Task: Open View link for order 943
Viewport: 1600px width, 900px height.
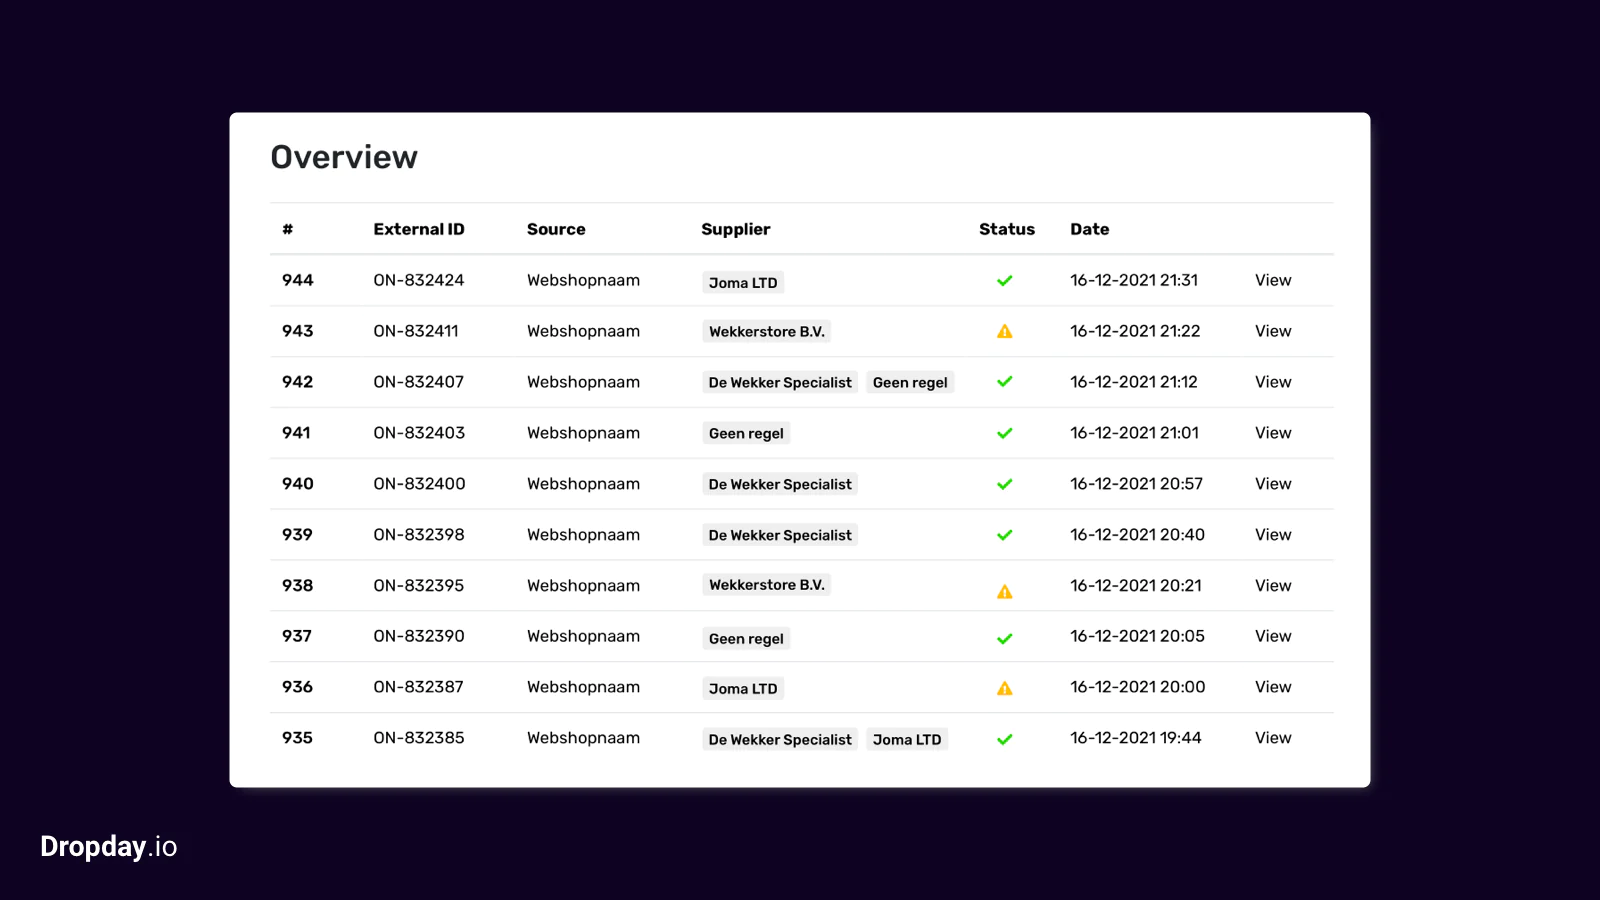Action: [1273, 331]
